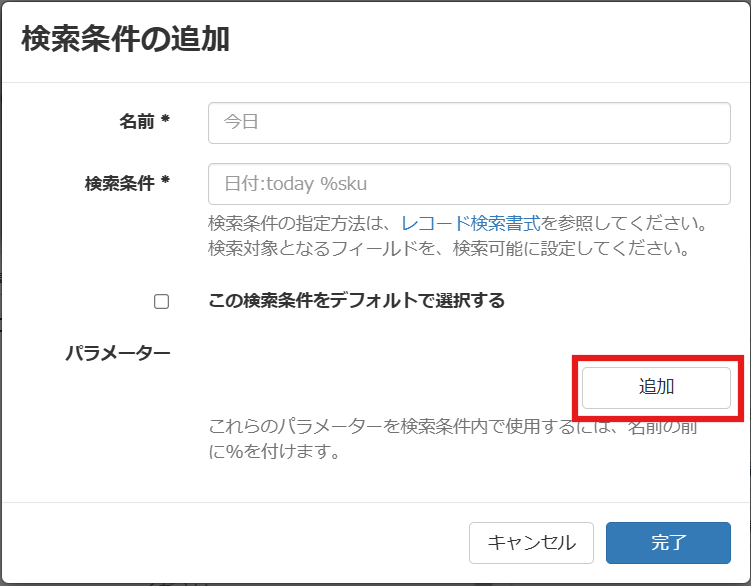
Task: Click the パラメーター label
Action: (118, 354)
